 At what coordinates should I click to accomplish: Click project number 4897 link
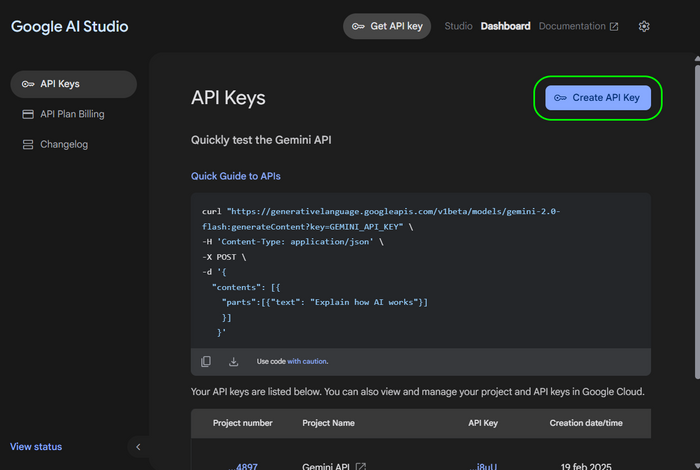pos(247,465)
